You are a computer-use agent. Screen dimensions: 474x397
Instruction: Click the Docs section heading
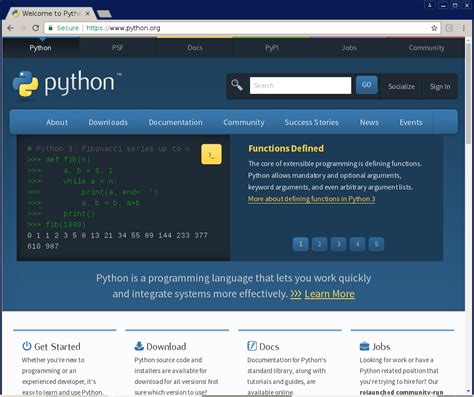click(x=269, y=347)
